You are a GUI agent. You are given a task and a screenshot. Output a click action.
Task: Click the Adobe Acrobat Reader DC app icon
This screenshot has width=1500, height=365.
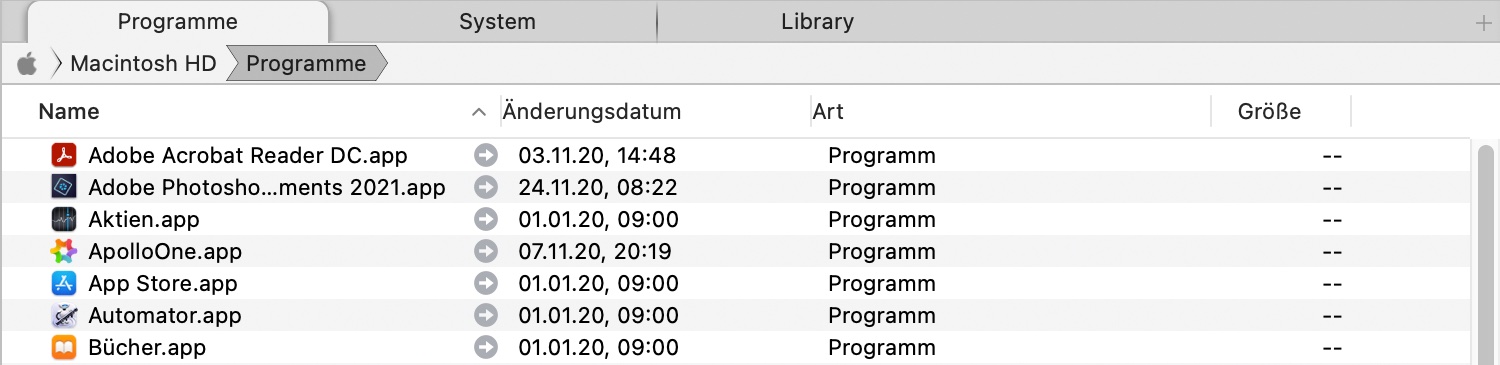[x=64, y=156]
